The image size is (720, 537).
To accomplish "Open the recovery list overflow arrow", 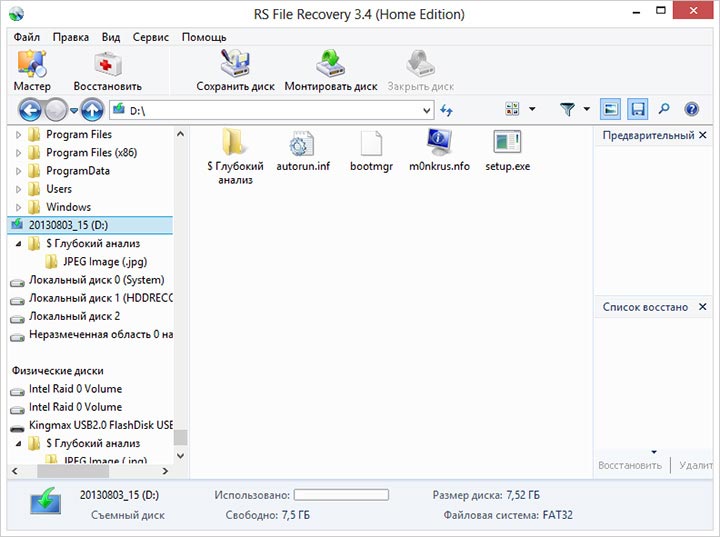I will click(x=654, y=452).
